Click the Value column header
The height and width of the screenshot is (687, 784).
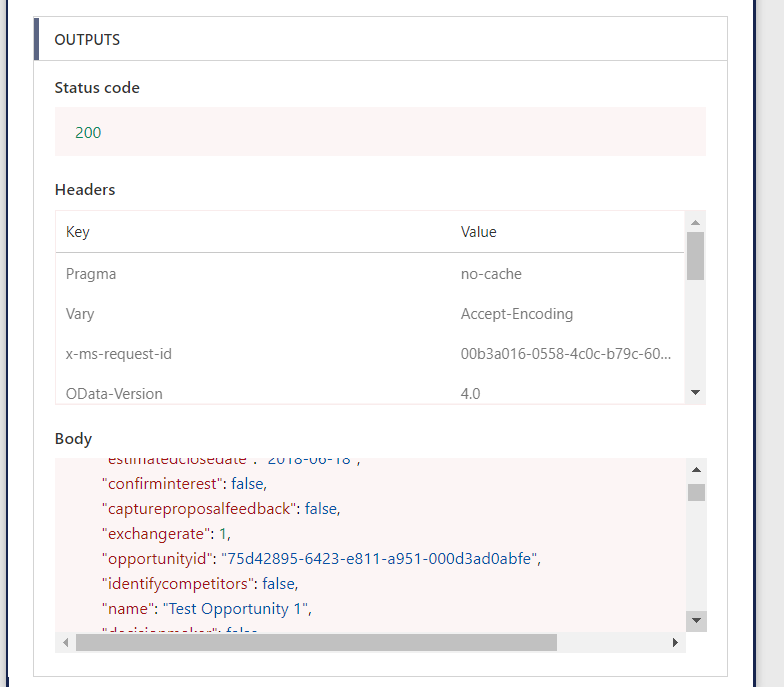[x=478, y=232]
